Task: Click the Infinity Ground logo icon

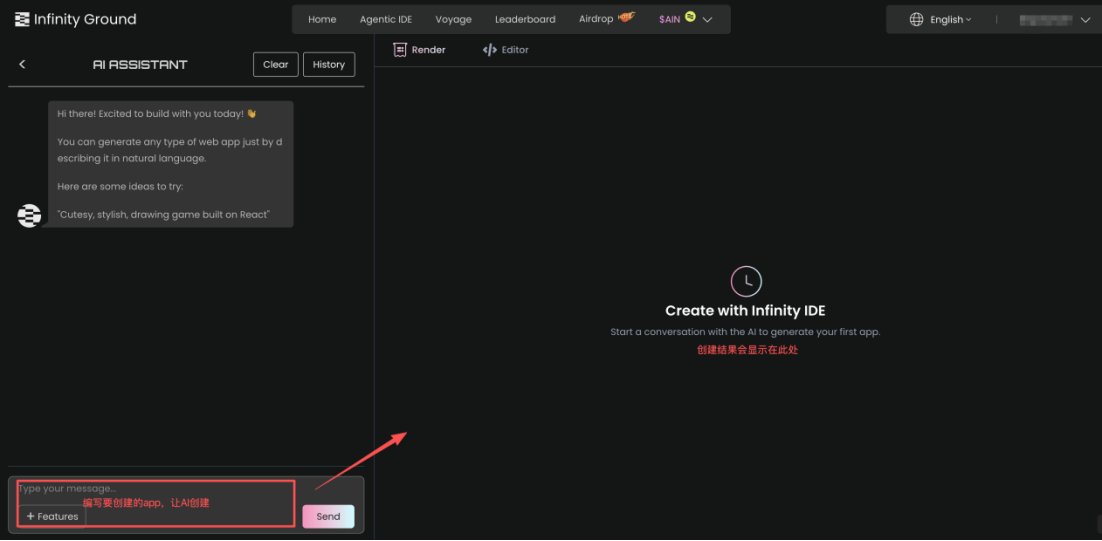Action: [22, 20]
